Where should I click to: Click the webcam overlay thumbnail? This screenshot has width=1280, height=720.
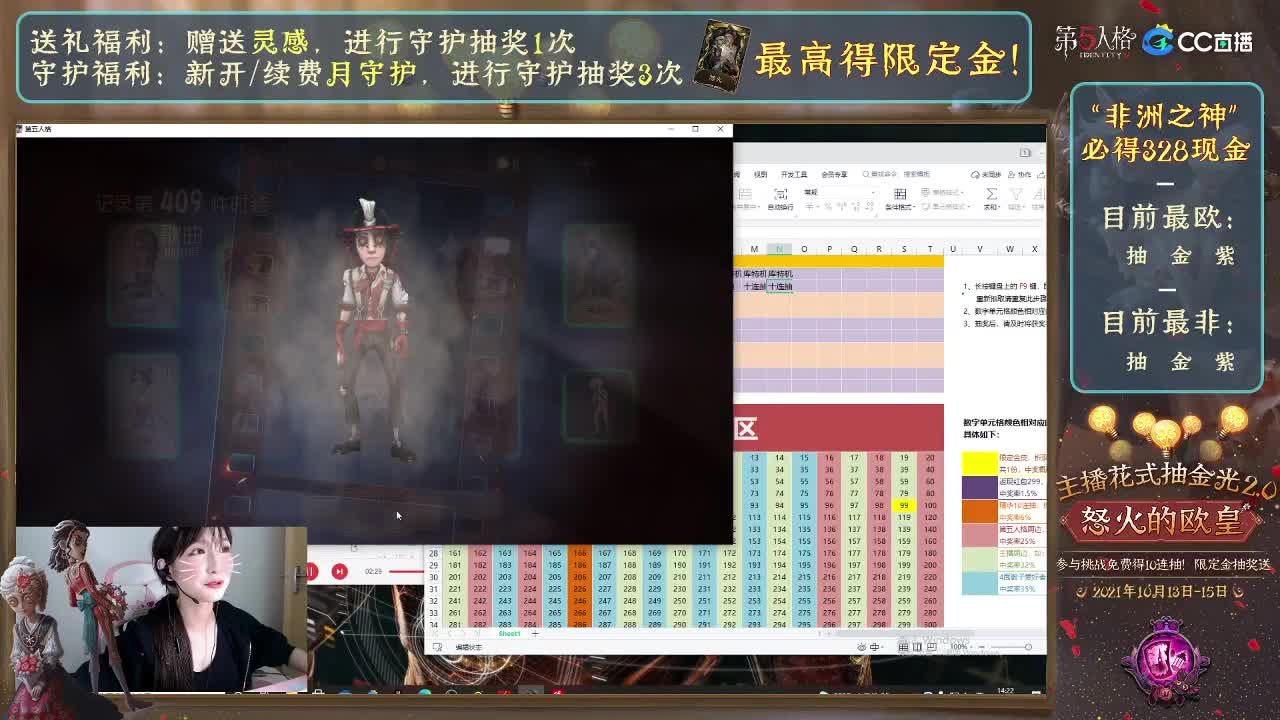click(163, 608)
